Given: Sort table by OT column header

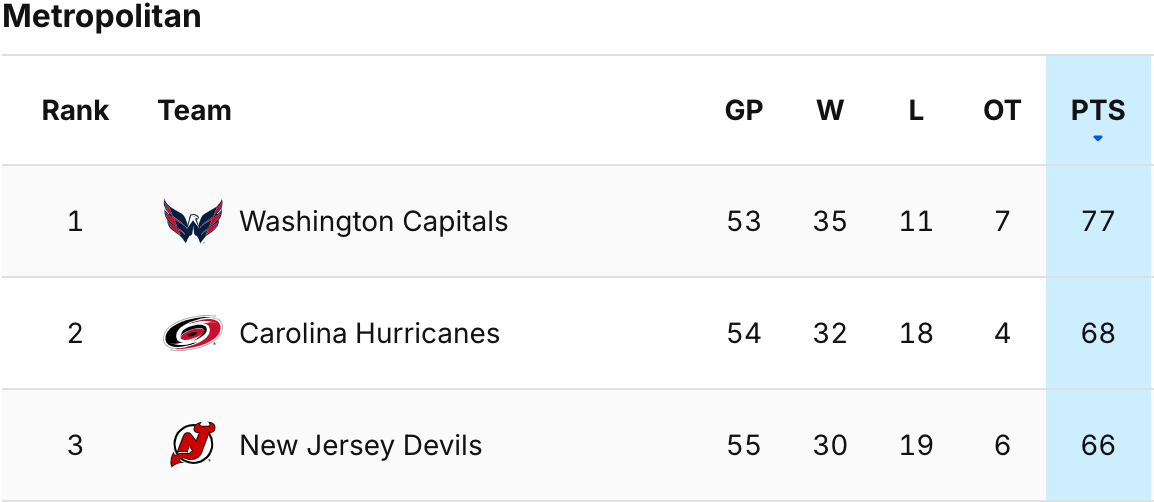Looking at the screenshot, I should pyautogui.click(x=1002, y=110).
